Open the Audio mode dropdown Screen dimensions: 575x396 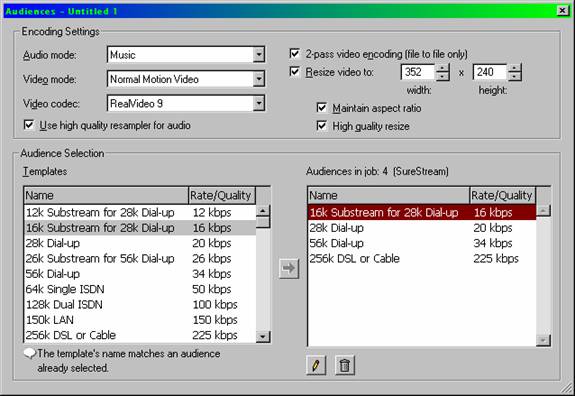pyautogui.click(x=259, y=55)
